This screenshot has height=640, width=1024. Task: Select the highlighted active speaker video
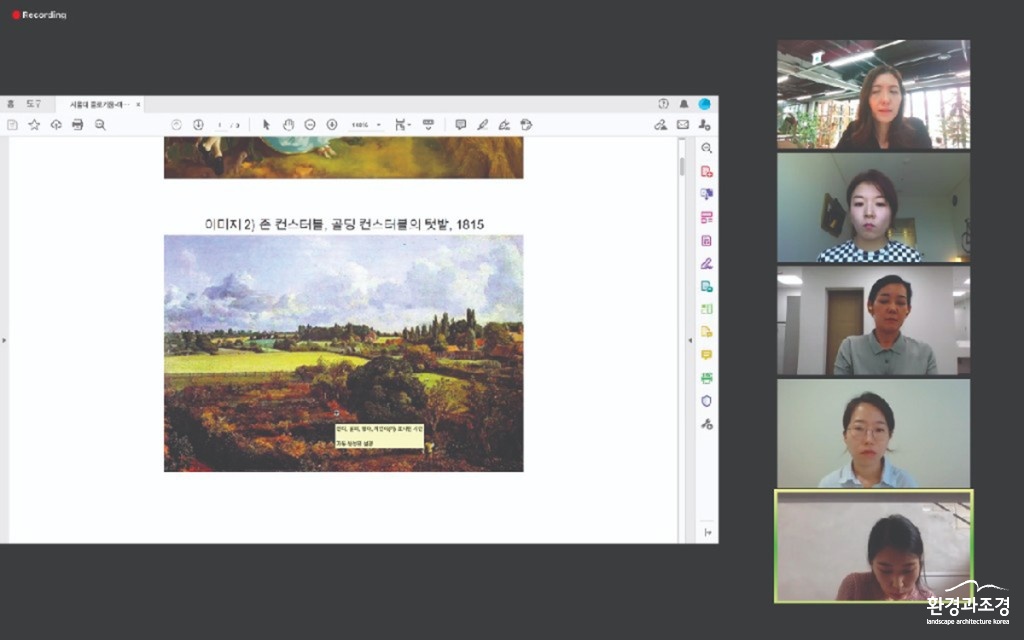tap(873, 546)
